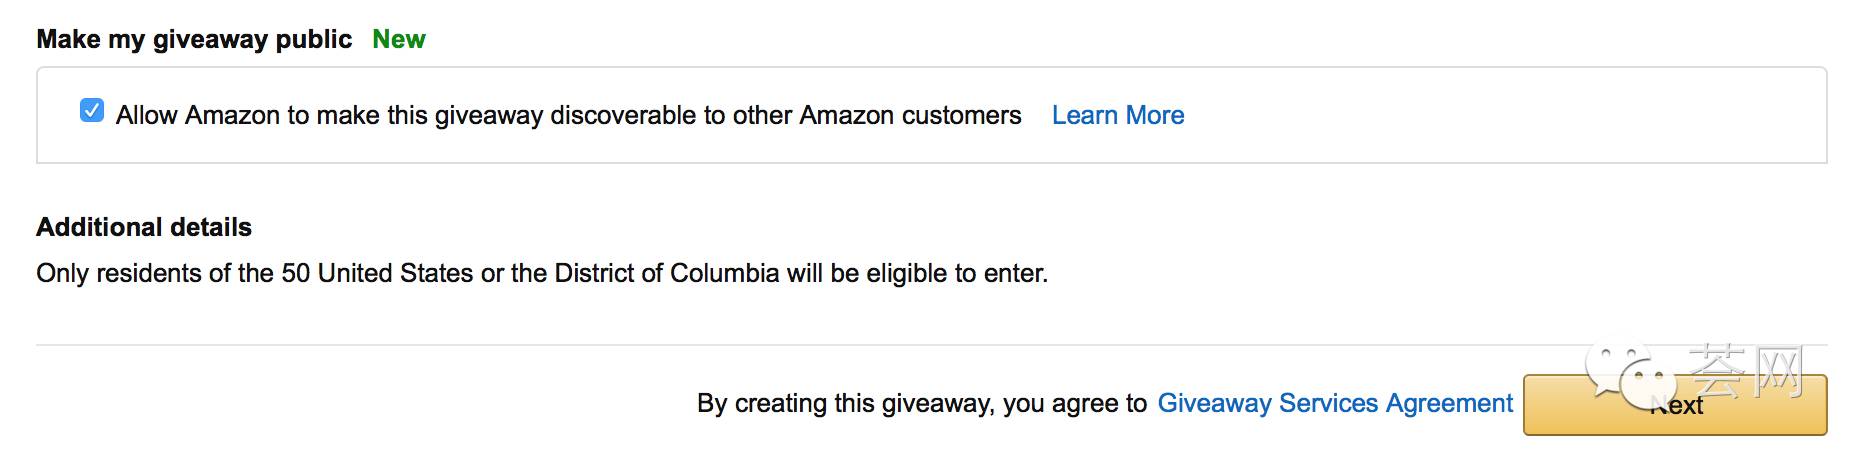Click the words 'District of Columbia'
The height and width of the screenshot is (468, 1872).
pyautogui.click(x=667, y=273)
